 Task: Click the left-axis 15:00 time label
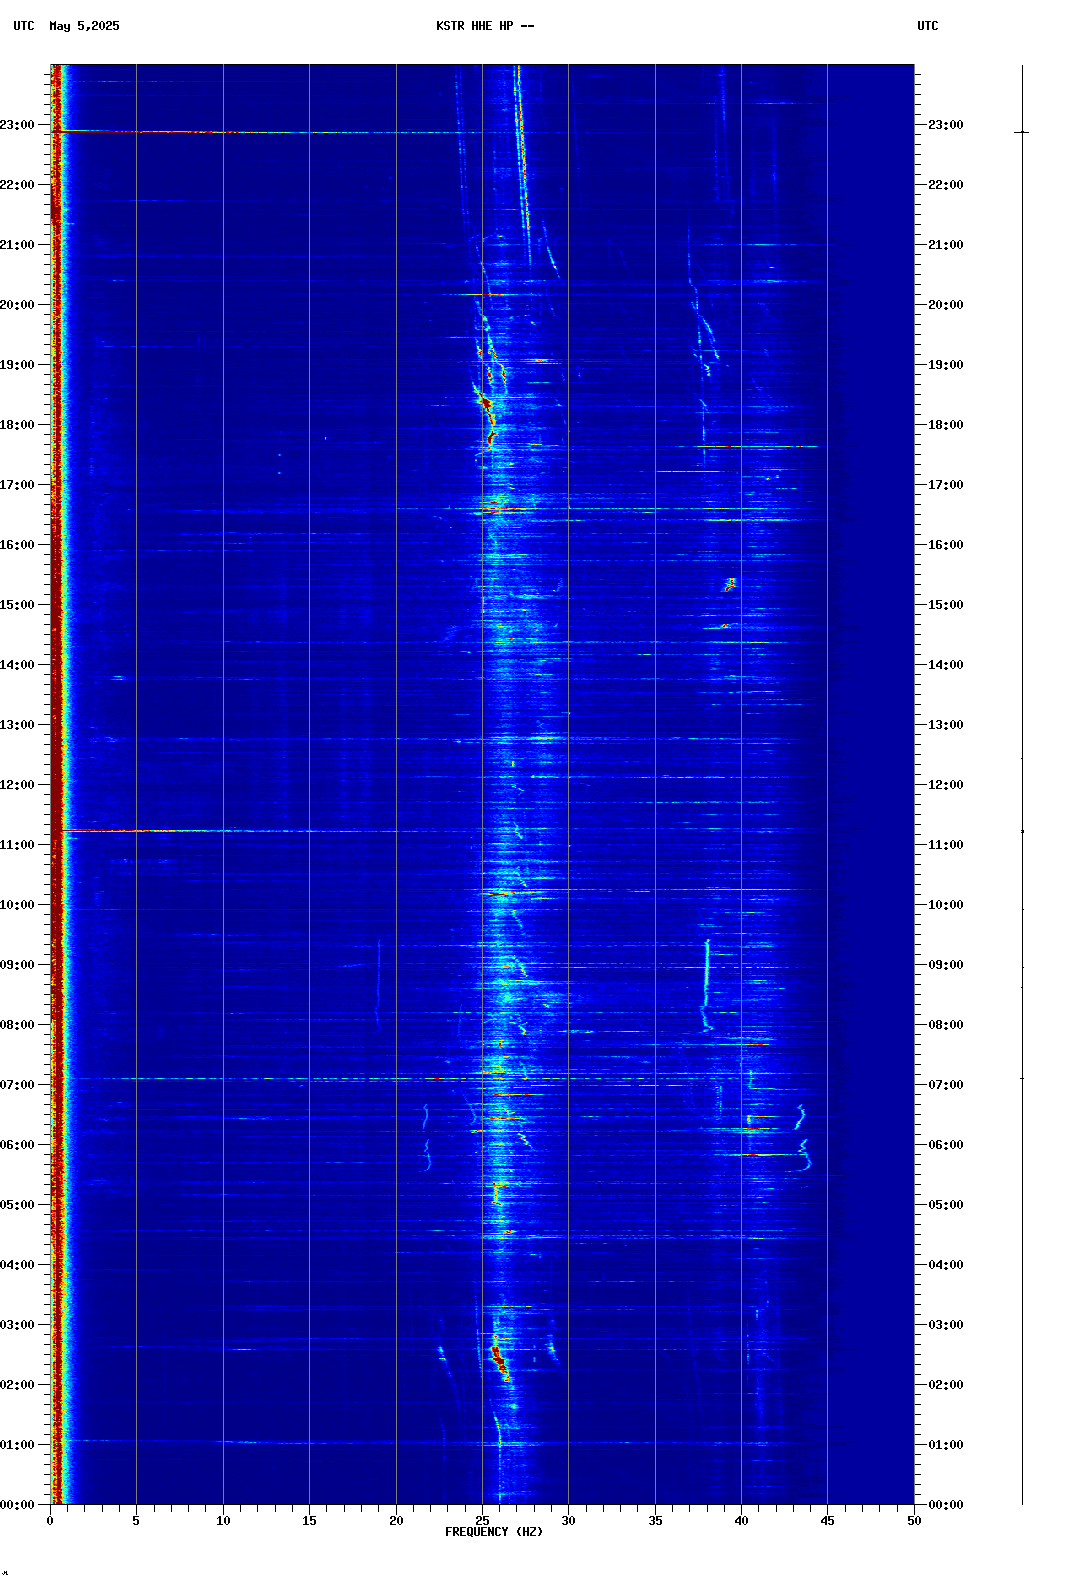(17, 605)
